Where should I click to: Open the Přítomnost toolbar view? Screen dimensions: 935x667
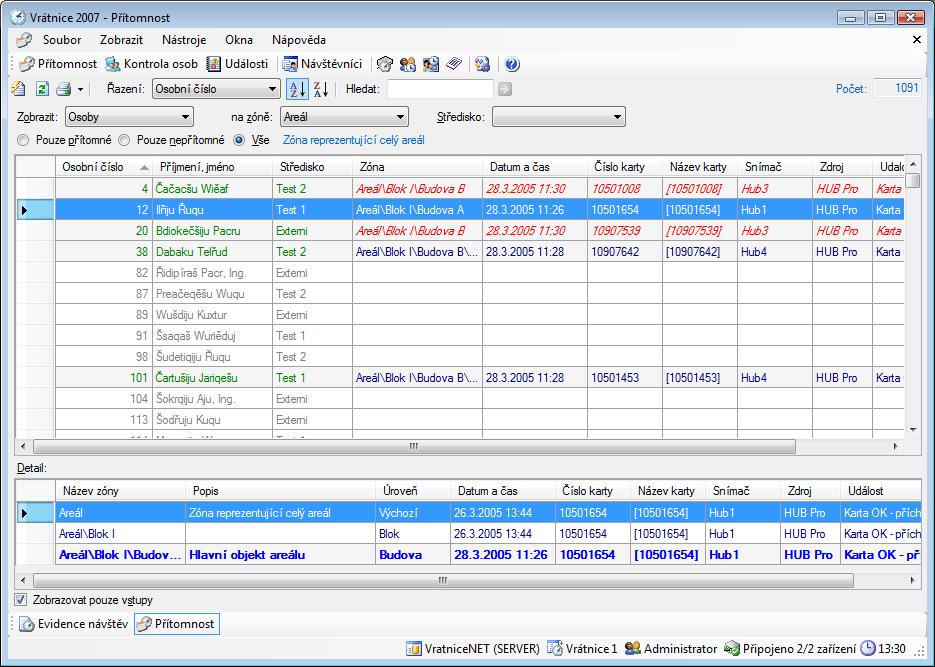pyautogui.click(x=58, y=64)
